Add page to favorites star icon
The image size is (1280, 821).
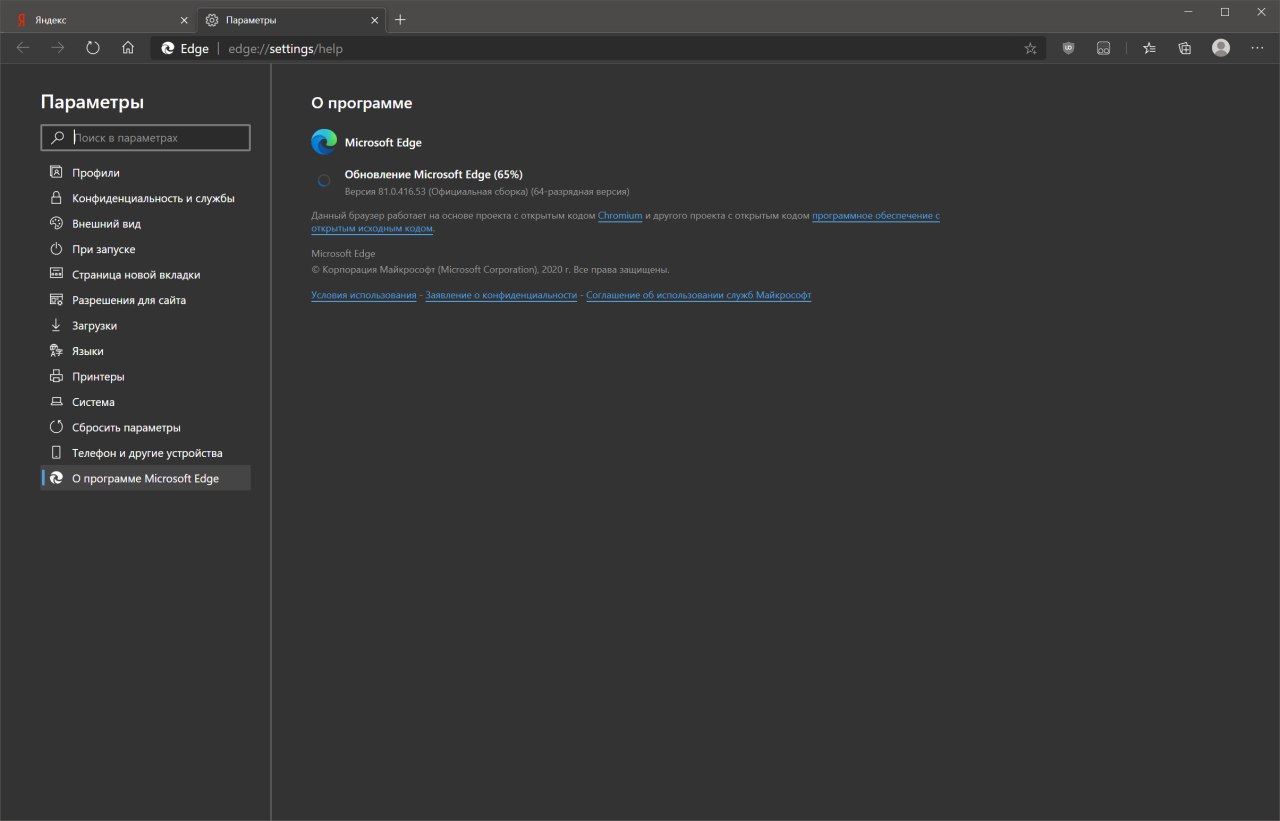(x=1030, y=48)
